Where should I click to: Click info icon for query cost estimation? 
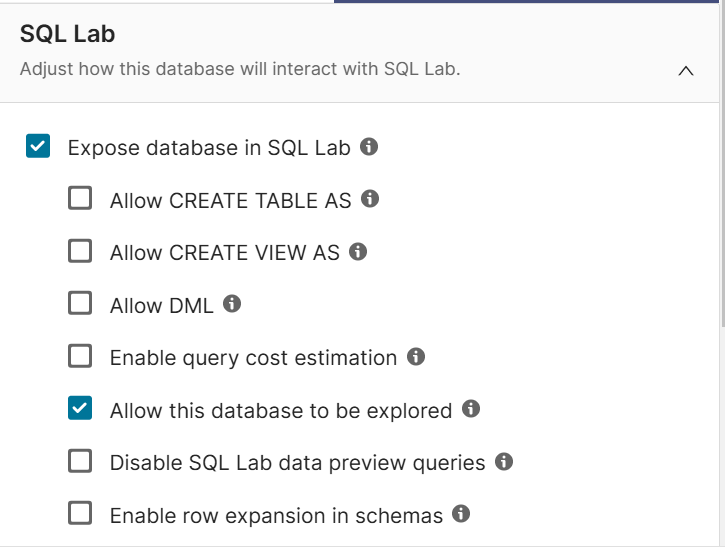416,357
